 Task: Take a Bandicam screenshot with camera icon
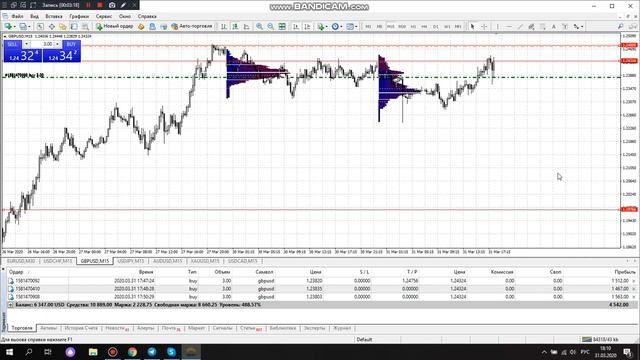point(112,5)
